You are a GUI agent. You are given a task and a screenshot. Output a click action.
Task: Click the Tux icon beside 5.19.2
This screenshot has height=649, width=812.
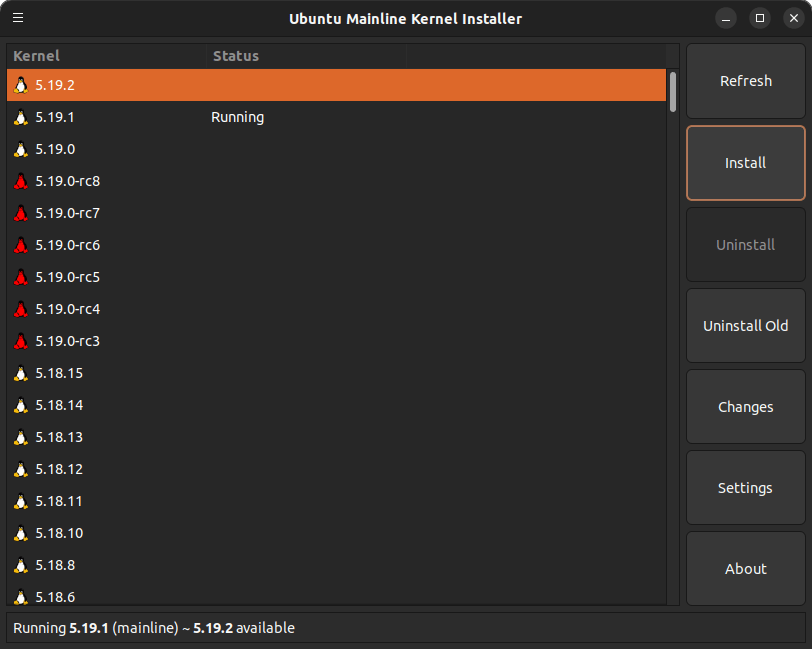pyautogui.click(x=21, y=85)
